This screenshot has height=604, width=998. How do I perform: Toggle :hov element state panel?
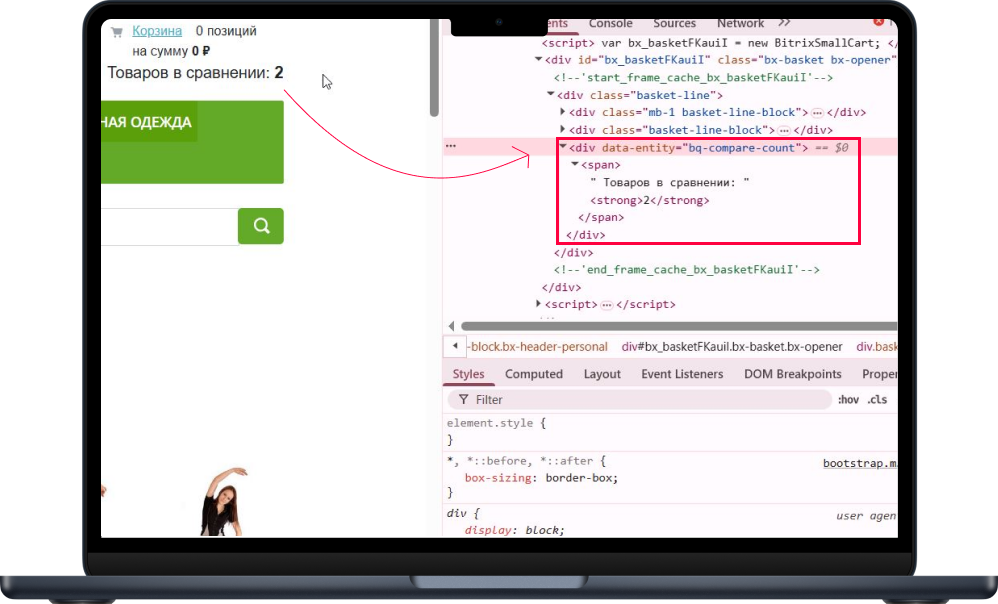(848, 399)
